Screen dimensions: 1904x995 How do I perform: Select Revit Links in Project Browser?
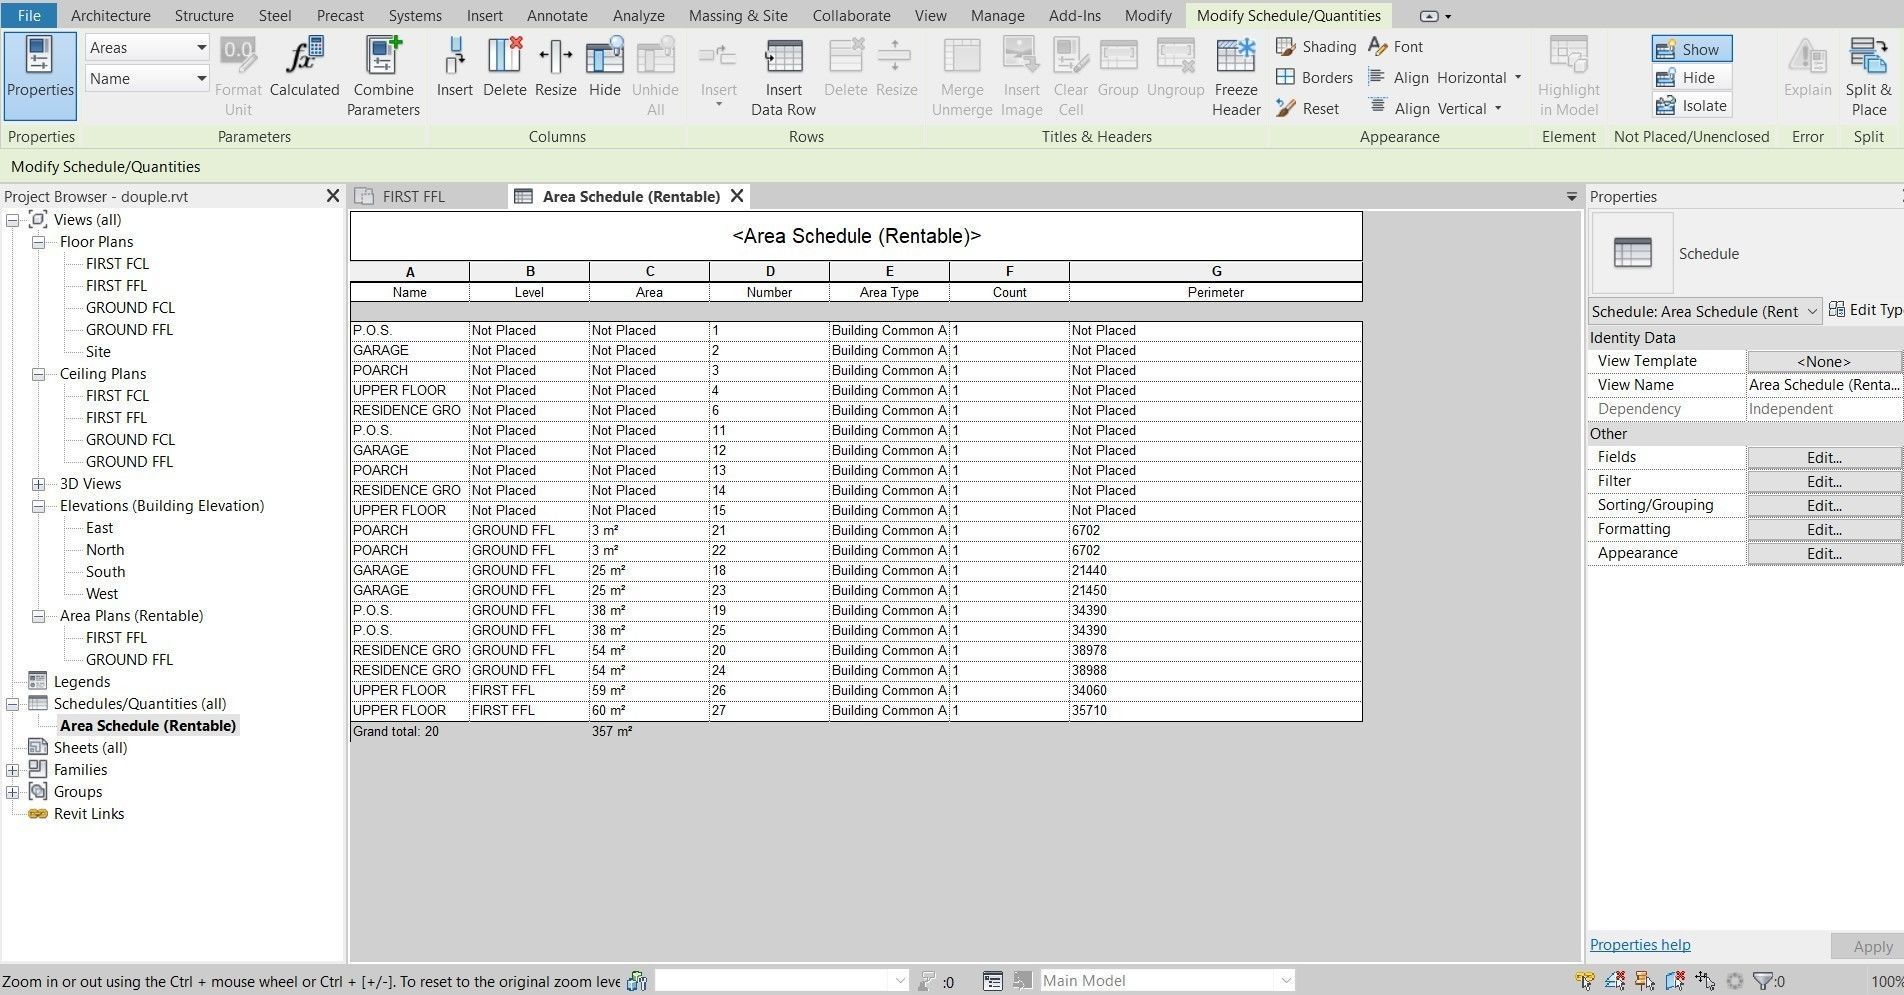89,814
